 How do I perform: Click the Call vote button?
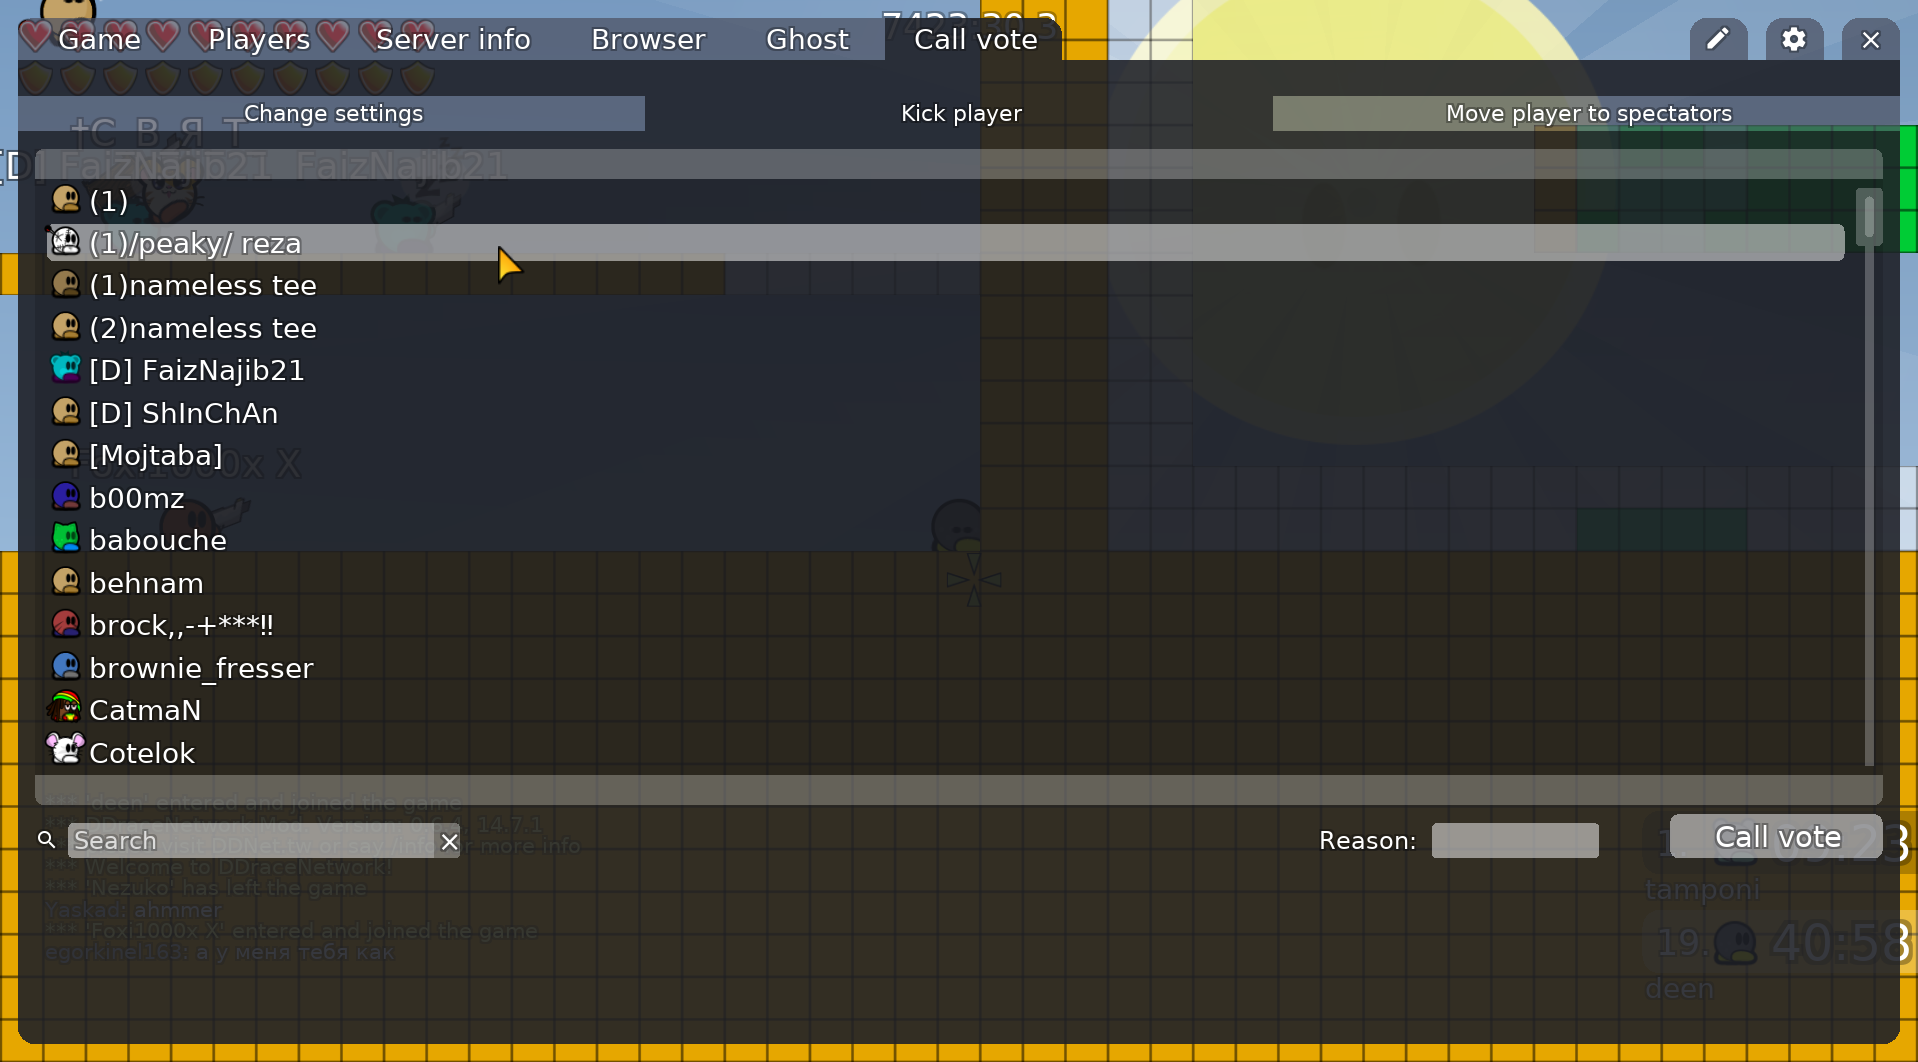(x=1776, y=837)
